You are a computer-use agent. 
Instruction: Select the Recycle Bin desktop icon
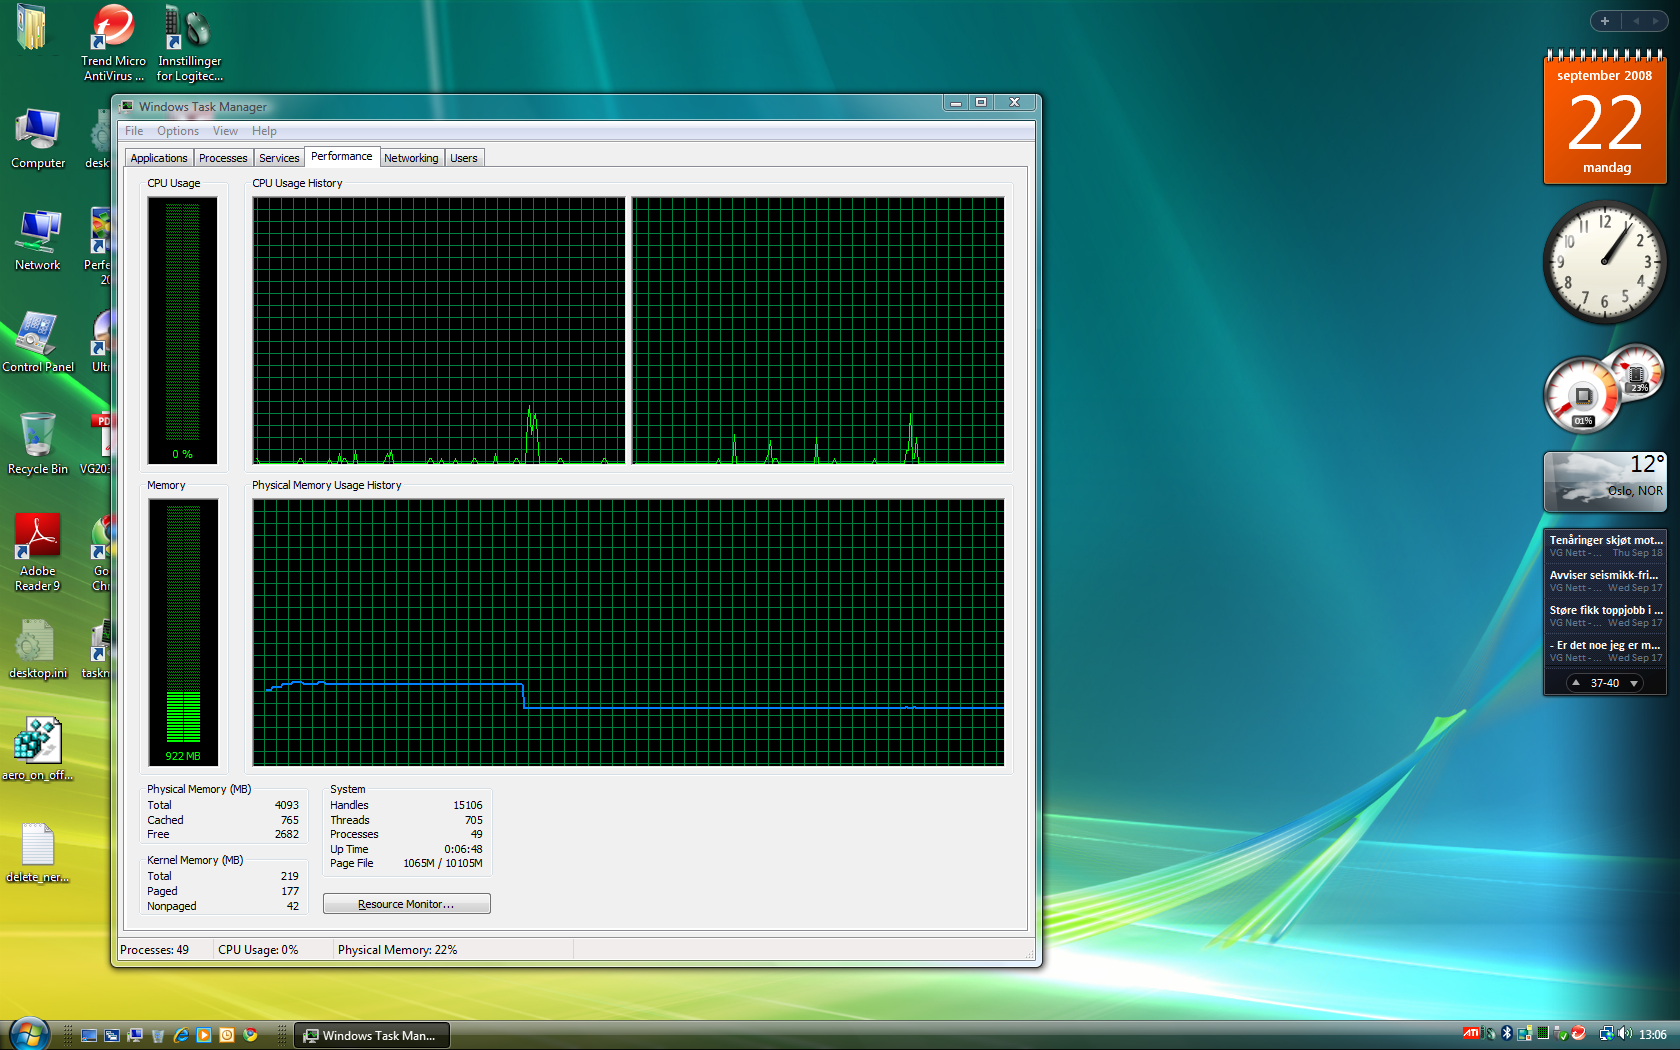click(38, 444)
